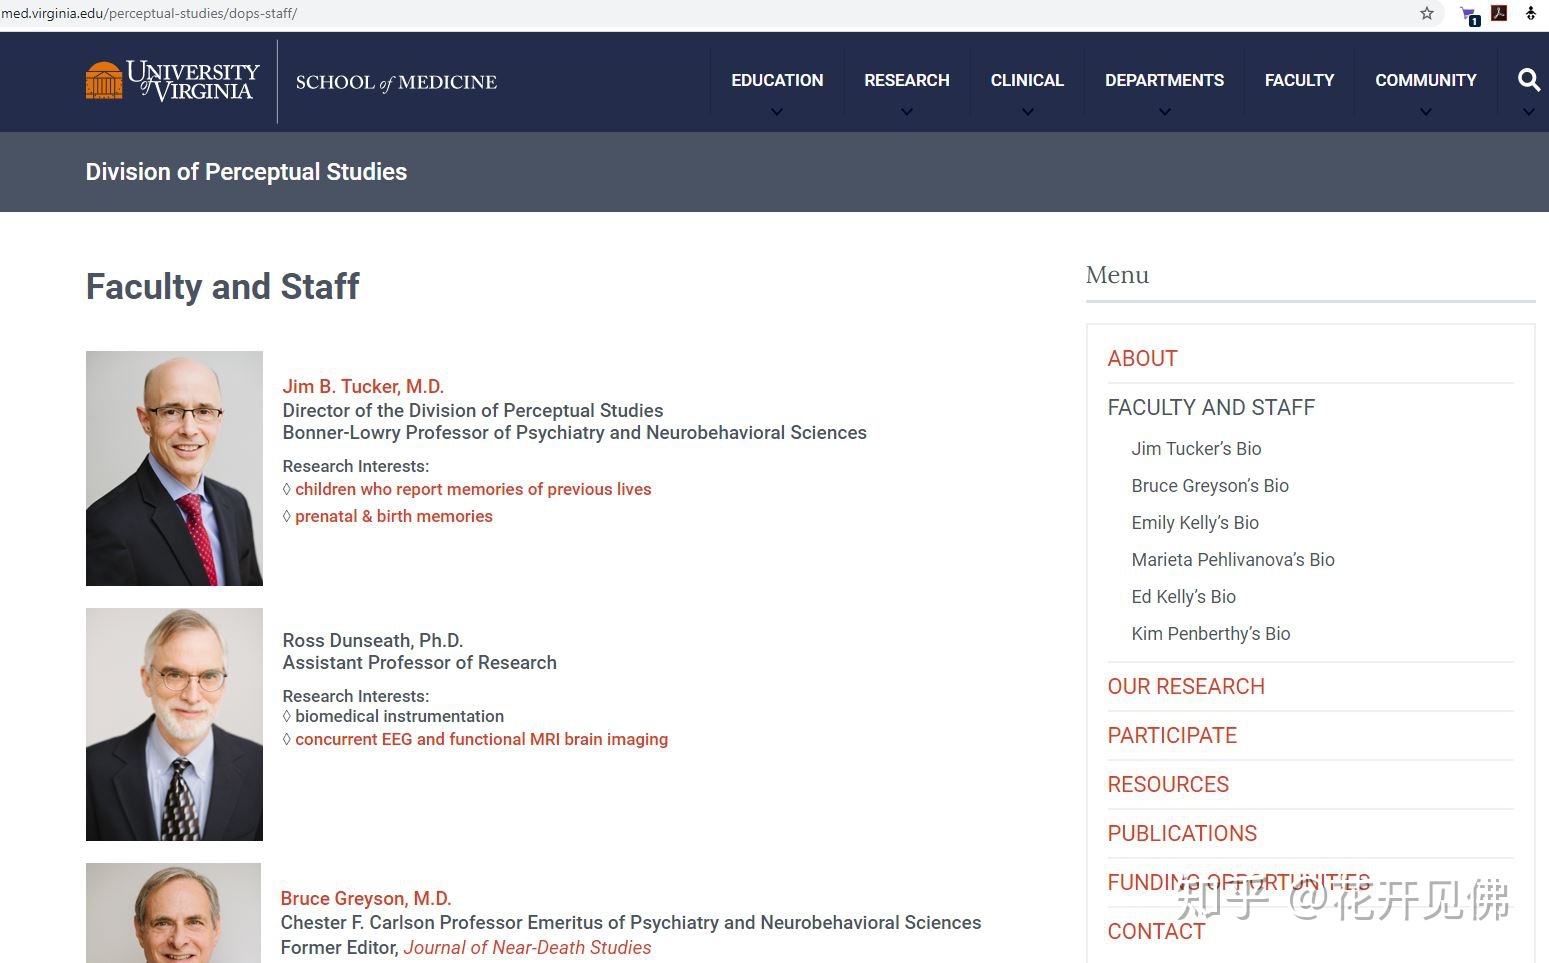Open prenatal & birth memories link
Viewport: 1549px width, 963px height.
pyautogui.click(x=394, y=516)
